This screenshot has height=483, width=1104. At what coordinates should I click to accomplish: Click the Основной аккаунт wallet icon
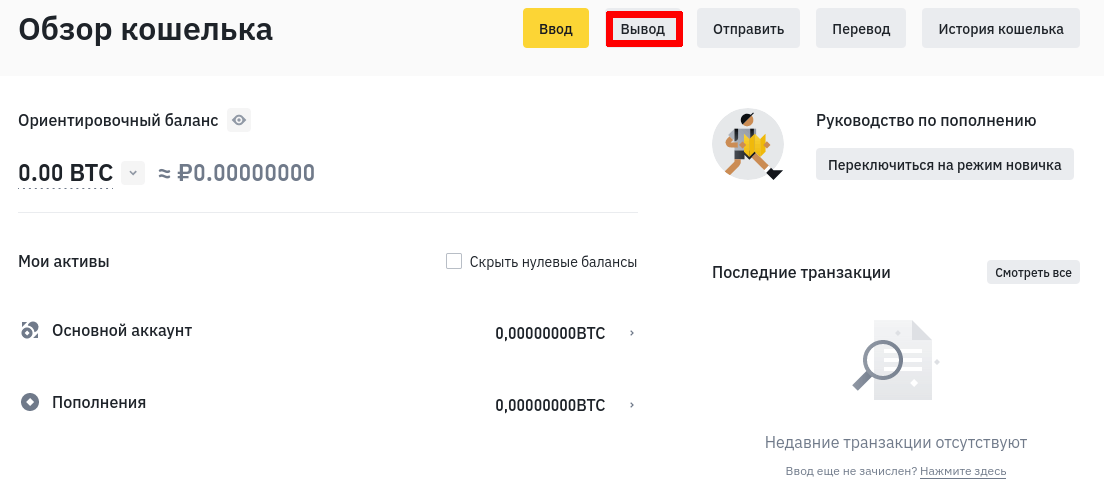click(x=30, y=330)
